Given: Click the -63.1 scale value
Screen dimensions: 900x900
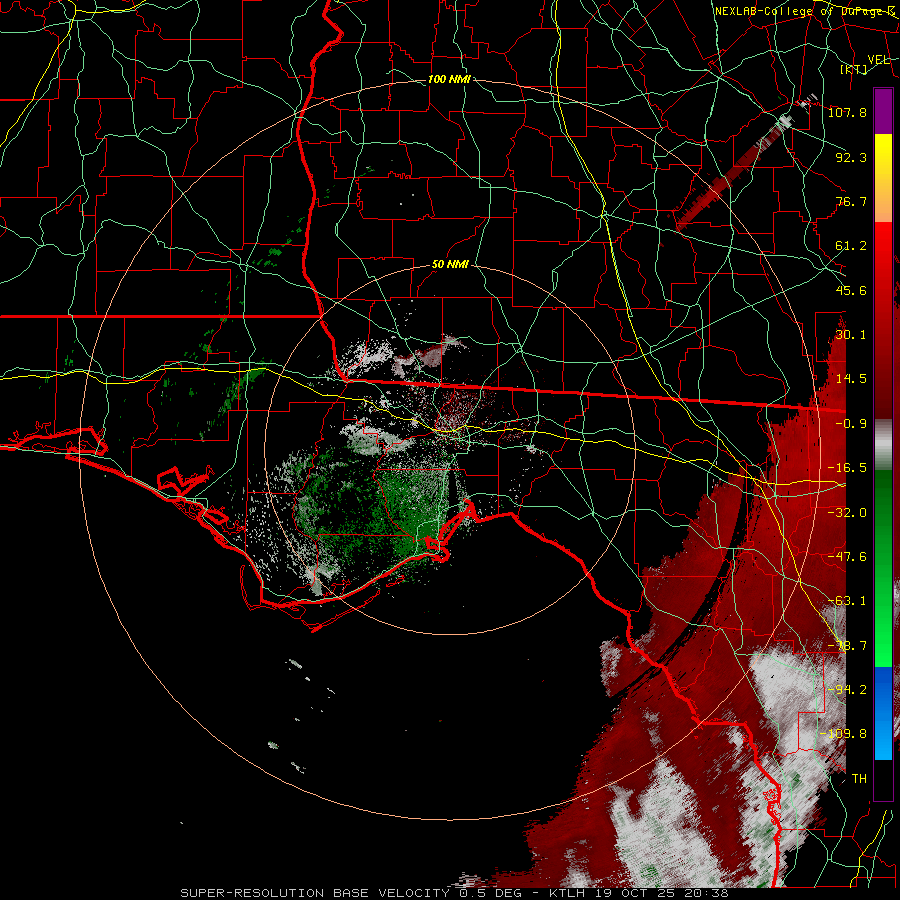Looking at the screenshot, I should [x=847, y=601].
